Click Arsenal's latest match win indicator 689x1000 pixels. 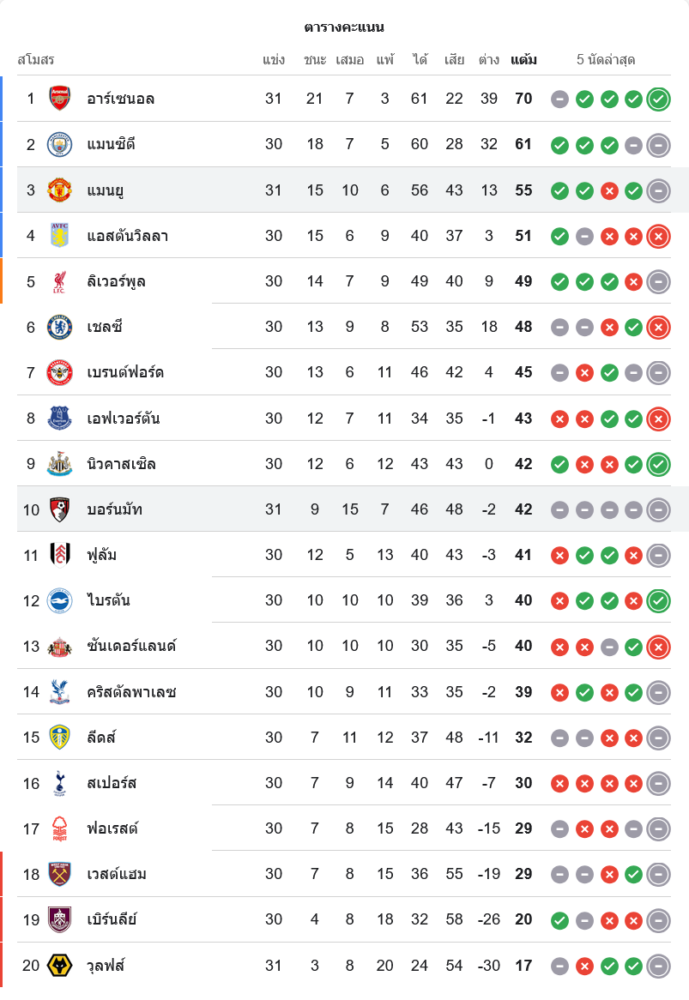658,98
